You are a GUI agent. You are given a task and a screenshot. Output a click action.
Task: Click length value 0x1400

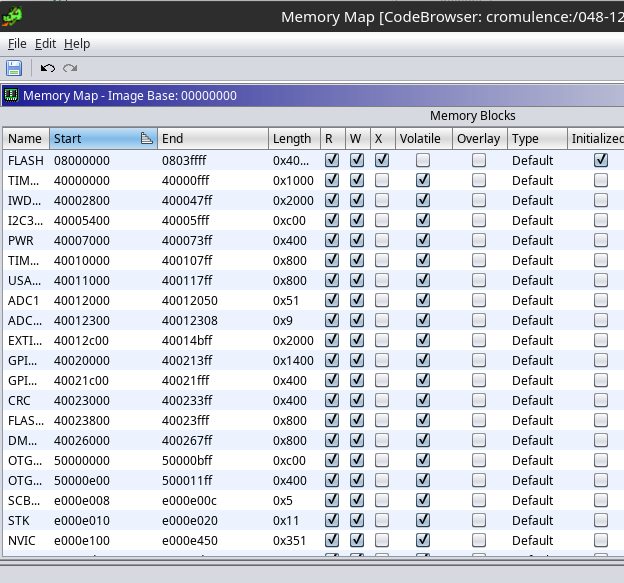coord(293,361)
